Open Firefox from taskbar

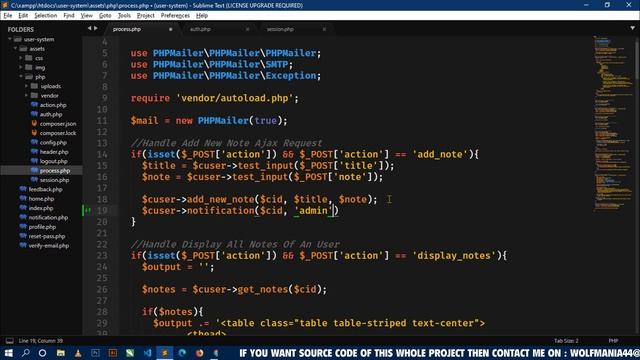(x=200, y=353)
